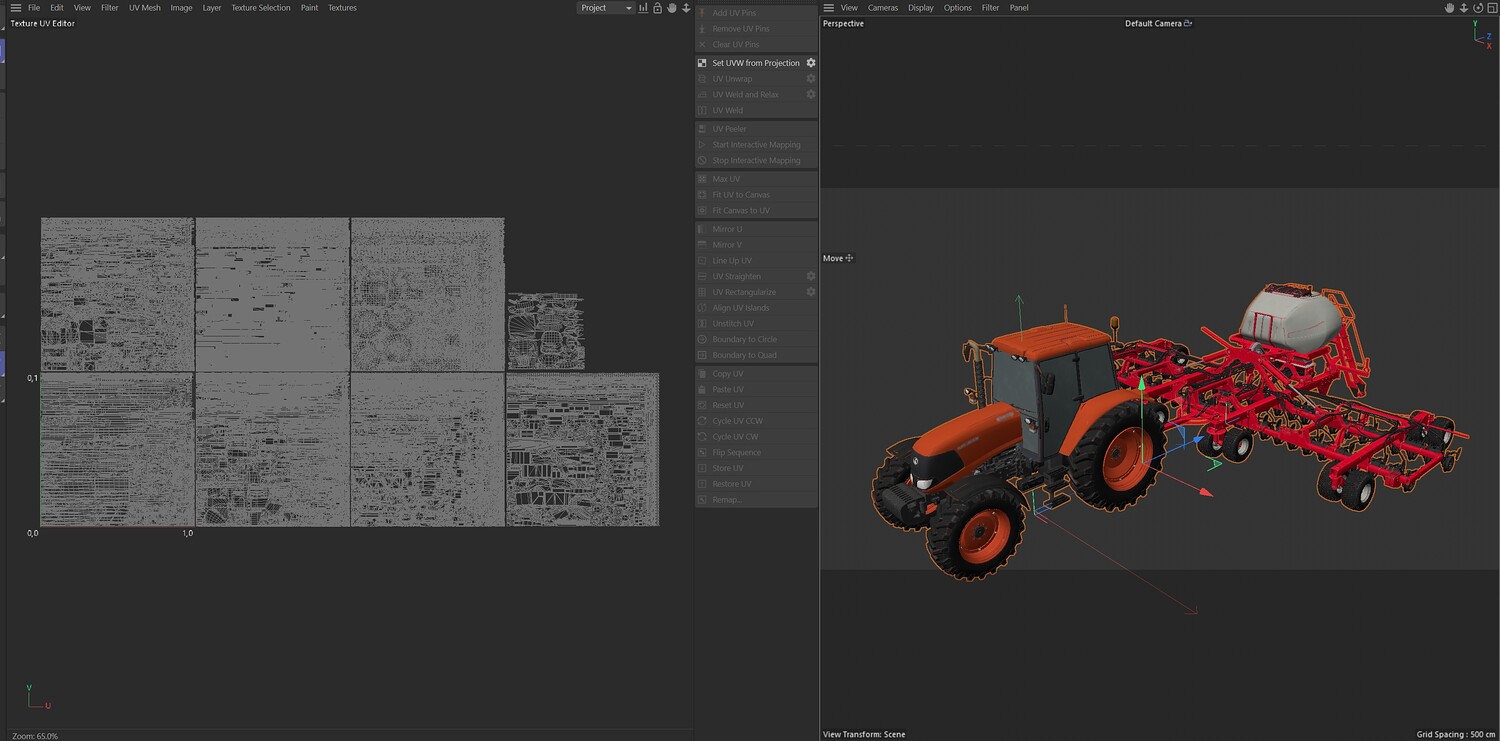Select the viewport zoom arrows icon

click(1464, 8)
